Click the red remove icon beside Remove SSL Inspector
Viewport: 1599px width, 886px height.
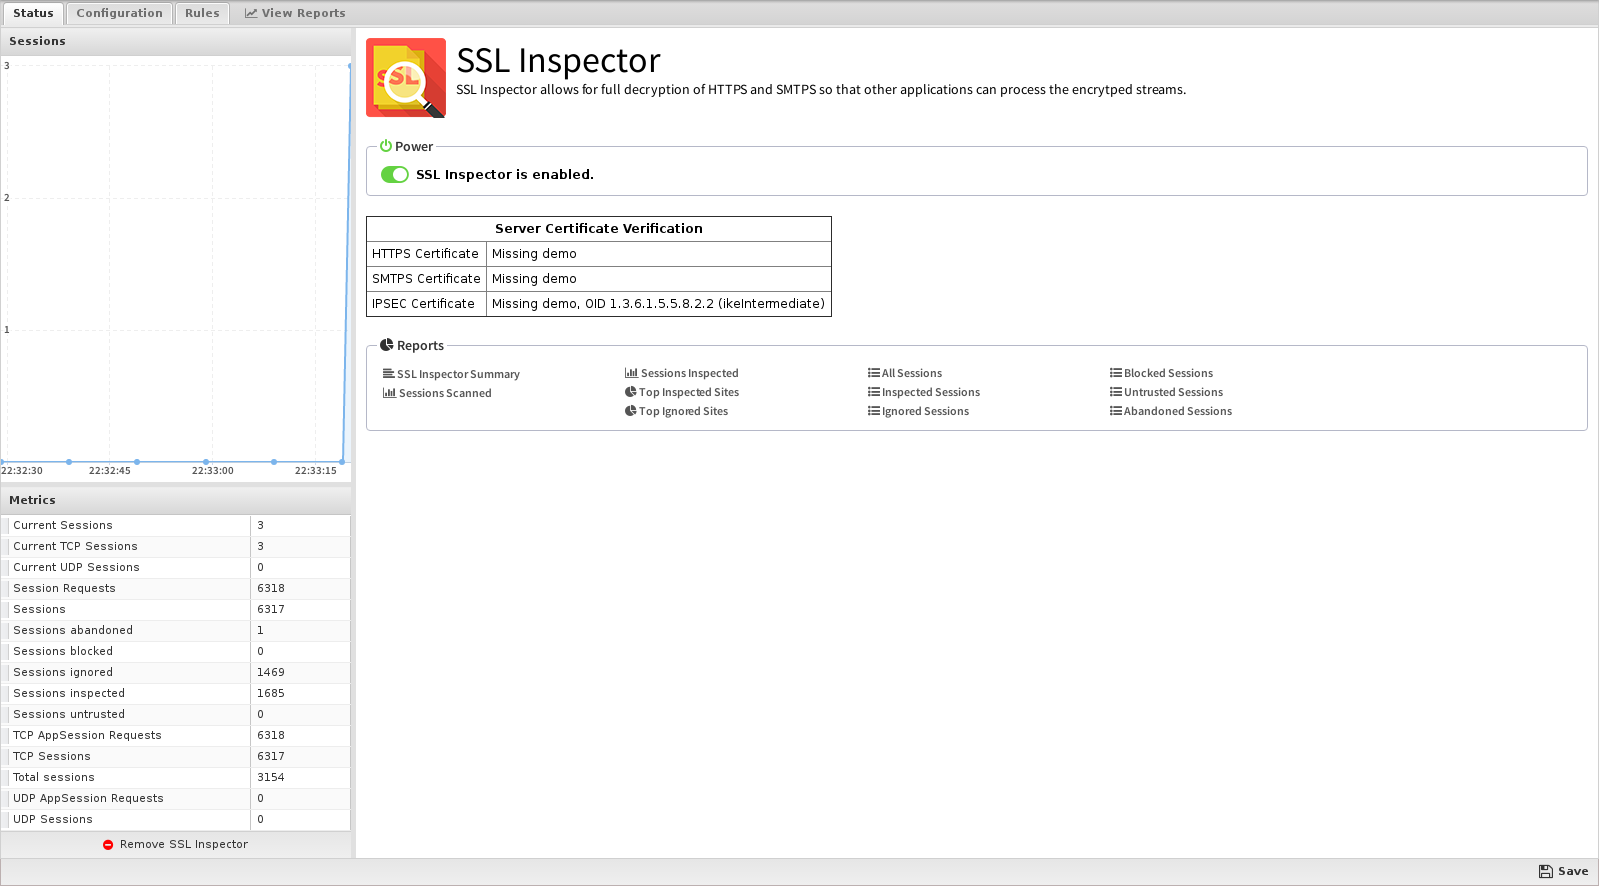[108, 845]
